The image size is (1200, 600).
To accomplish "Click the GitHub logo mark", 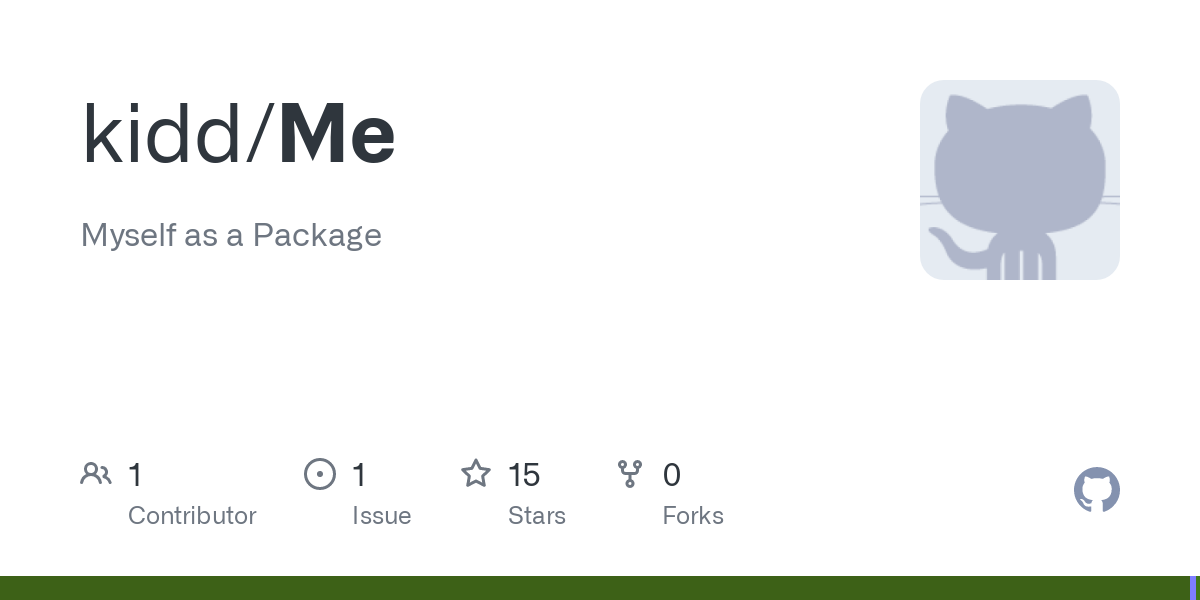I will tap(1096, 490).
